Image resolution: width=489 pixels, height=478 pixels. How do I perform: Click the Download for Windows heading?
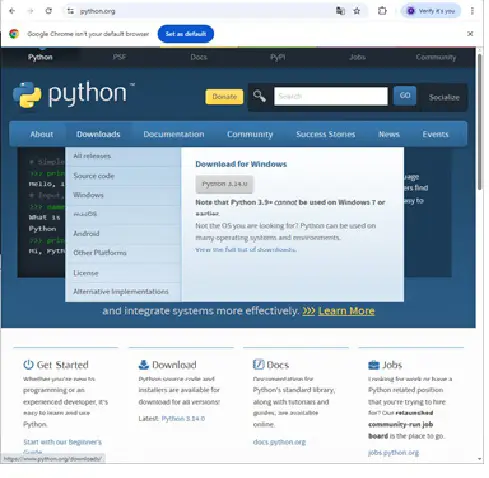pyautogui.click(x=241, y=164)
